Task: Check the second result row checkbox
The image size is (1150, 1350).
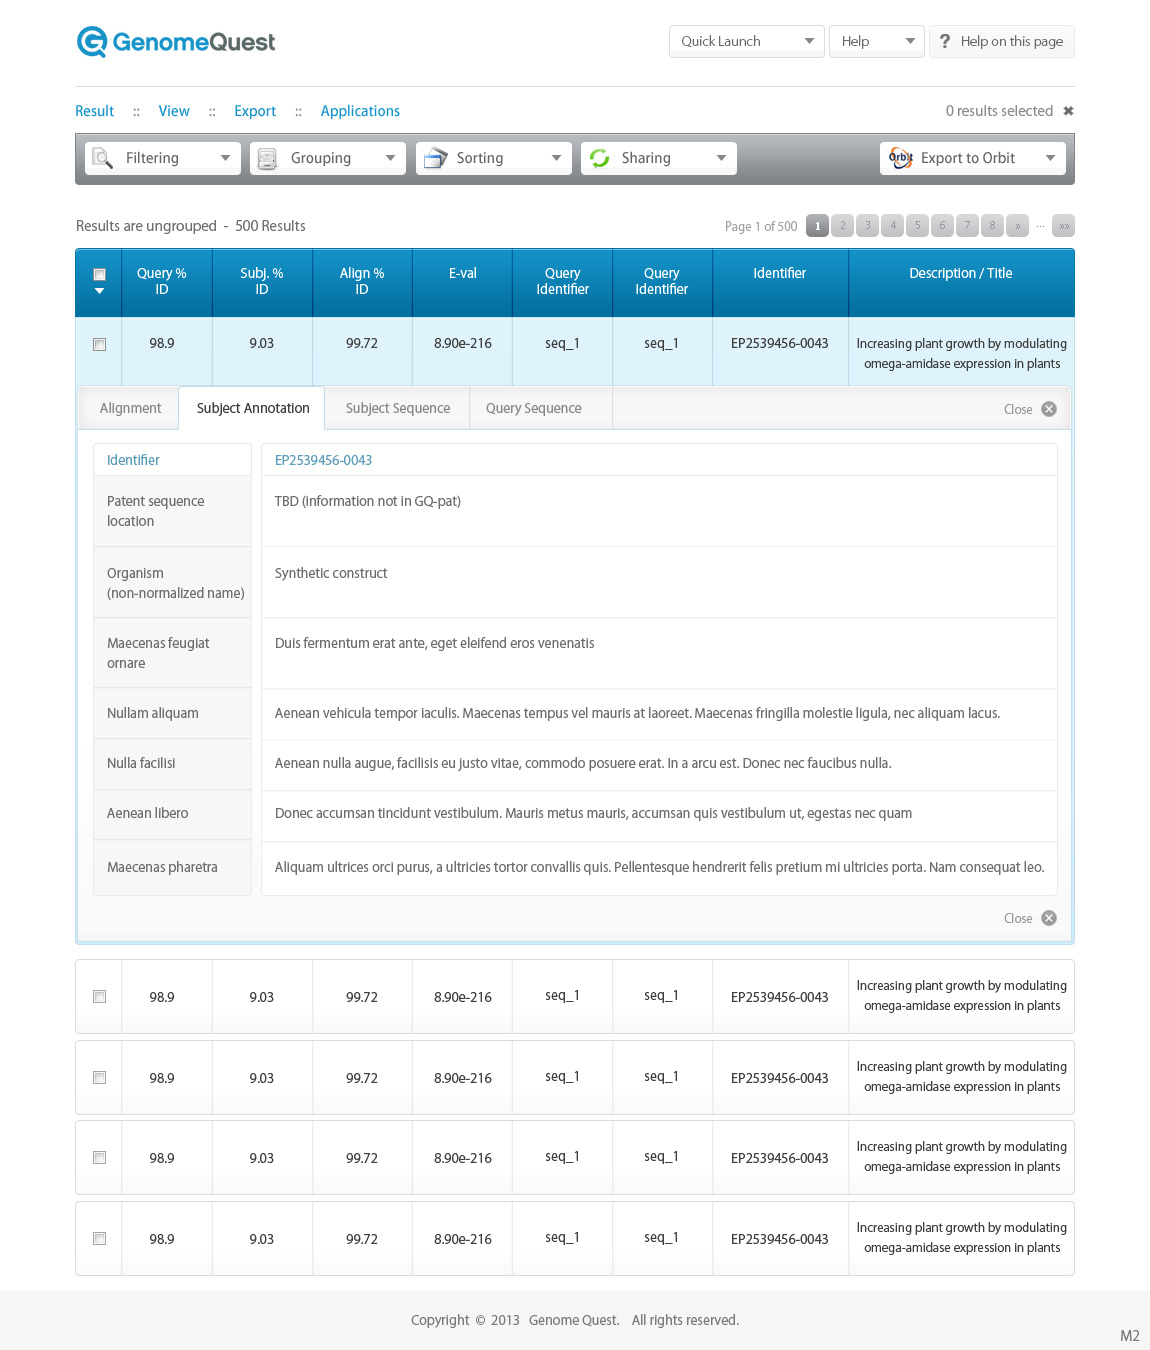Action: pyautogui.click(x=99, y=996)
